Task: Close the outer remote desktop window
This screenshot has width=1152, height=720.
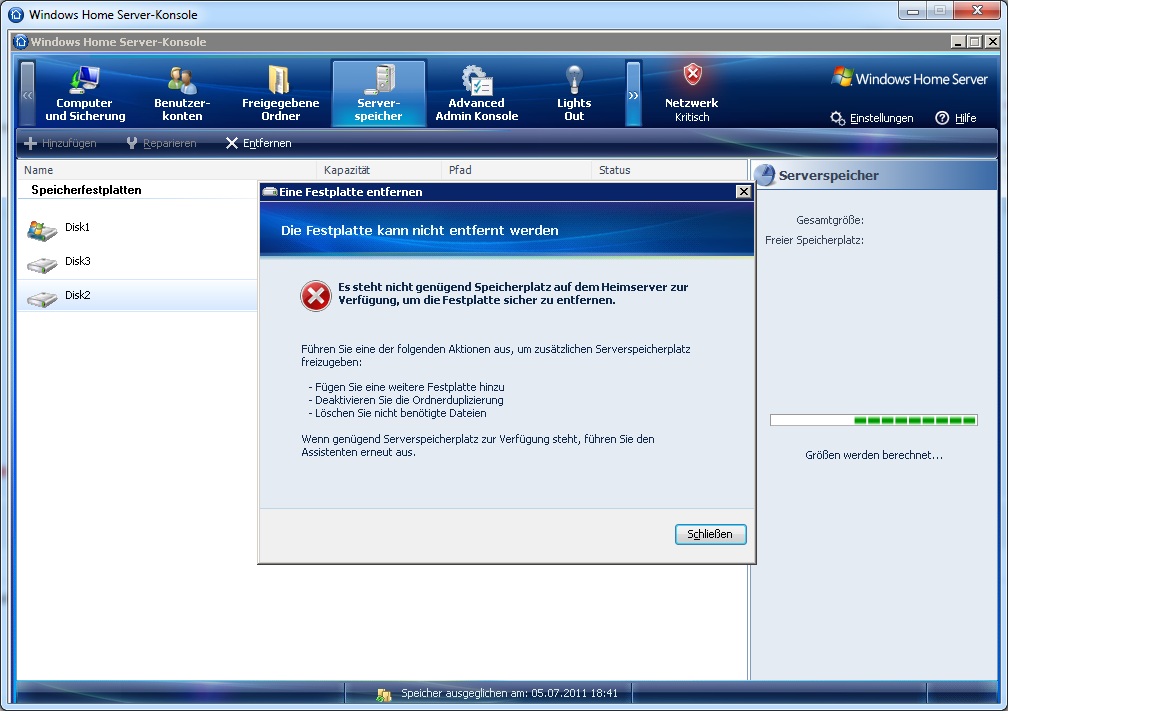Action: point(977,10)
